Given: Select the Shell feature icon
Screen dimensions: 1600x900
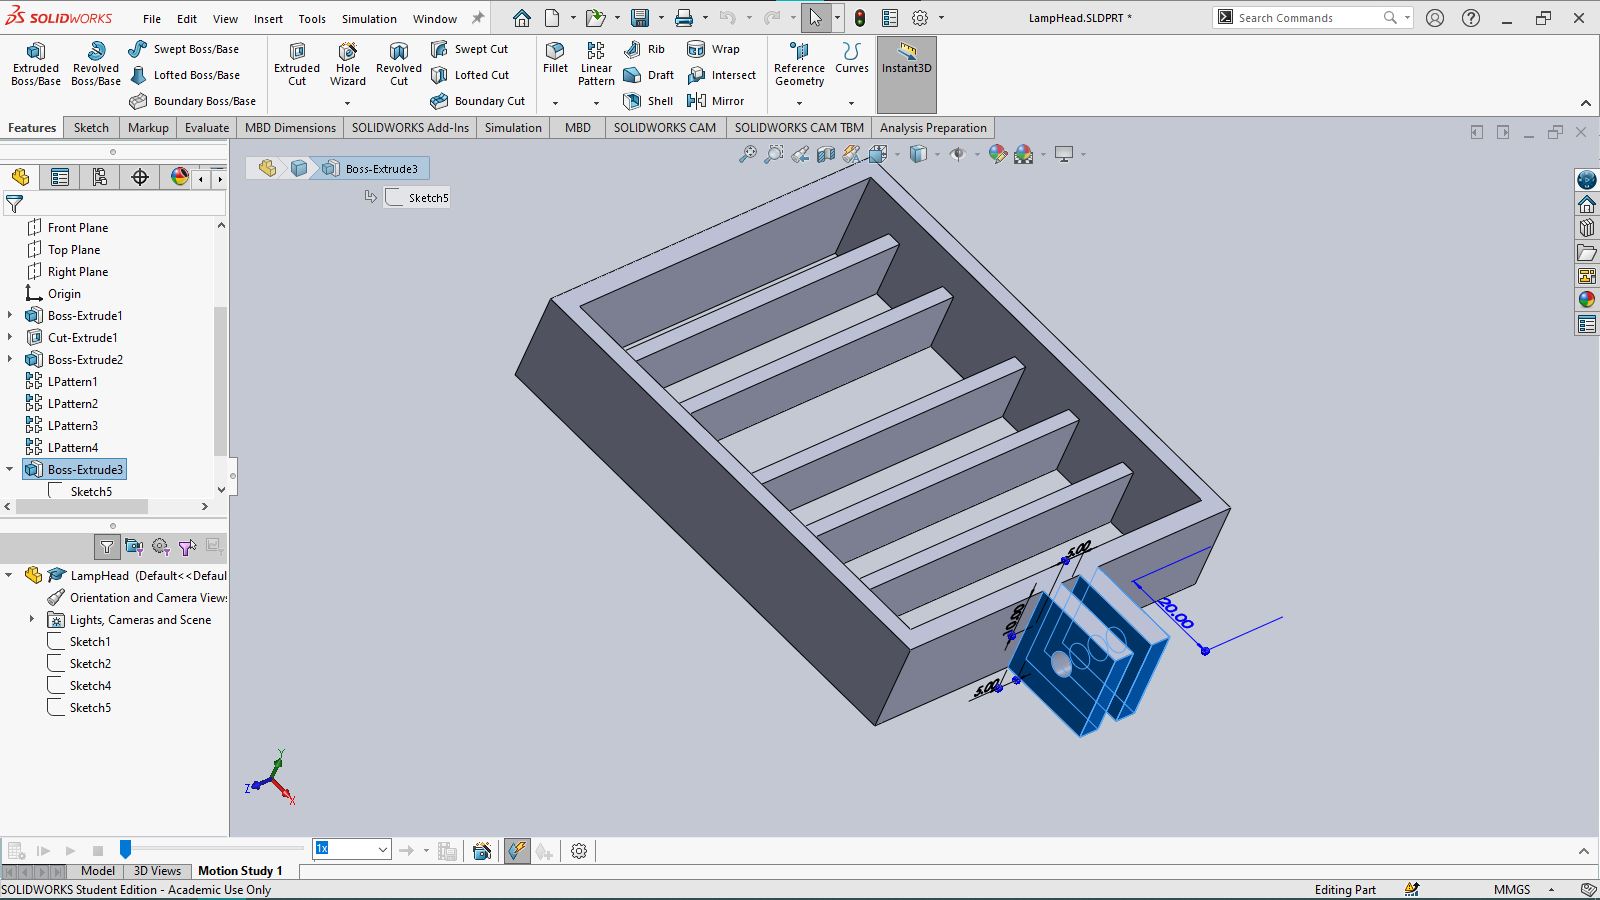Looking at the screenshot, I should (x=648, y=101).
